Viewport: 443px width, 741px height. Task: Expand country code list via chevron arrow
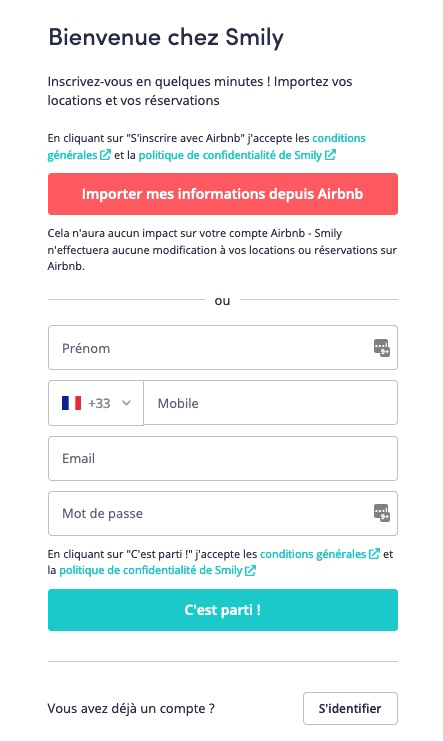[x=126, y=403]
